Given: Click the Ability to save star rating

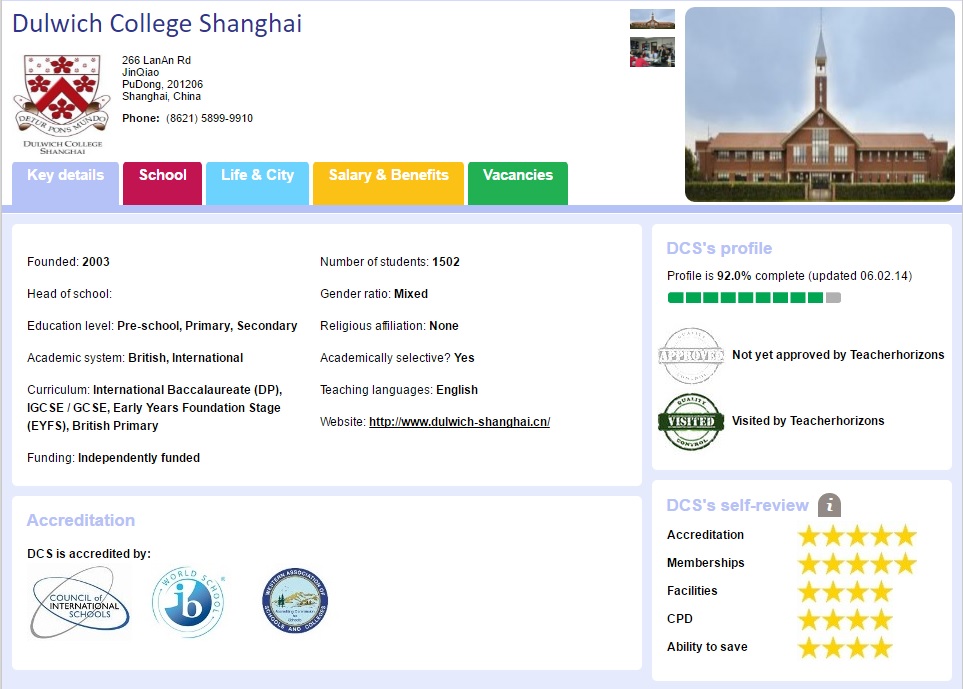Looking at the screenshot, I should [846, 647].
